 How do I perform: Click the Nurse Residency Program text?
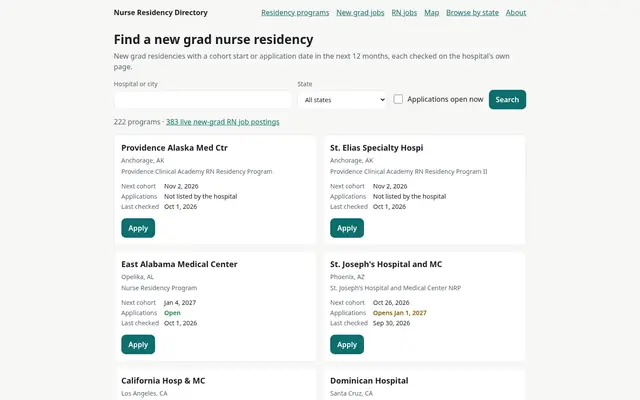(159, 288)
